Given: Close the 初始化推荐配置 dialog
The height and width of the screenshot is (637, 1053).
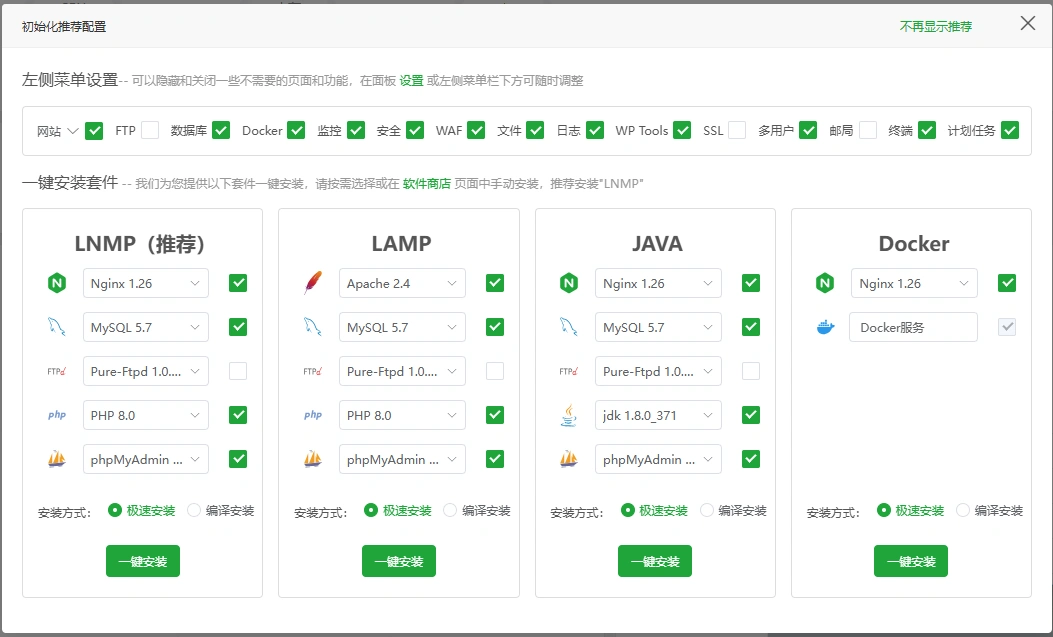Looking at the screenshot, I should point(1027,23).
